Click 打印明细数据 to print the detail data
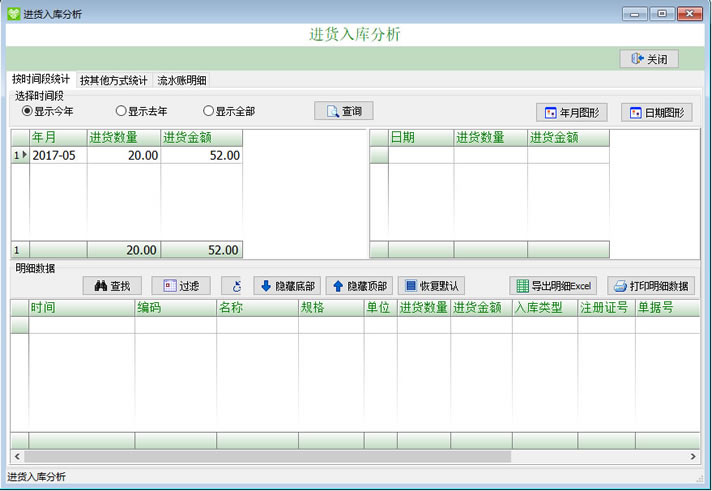The image size is (712, 491). [x=651, y=286]
